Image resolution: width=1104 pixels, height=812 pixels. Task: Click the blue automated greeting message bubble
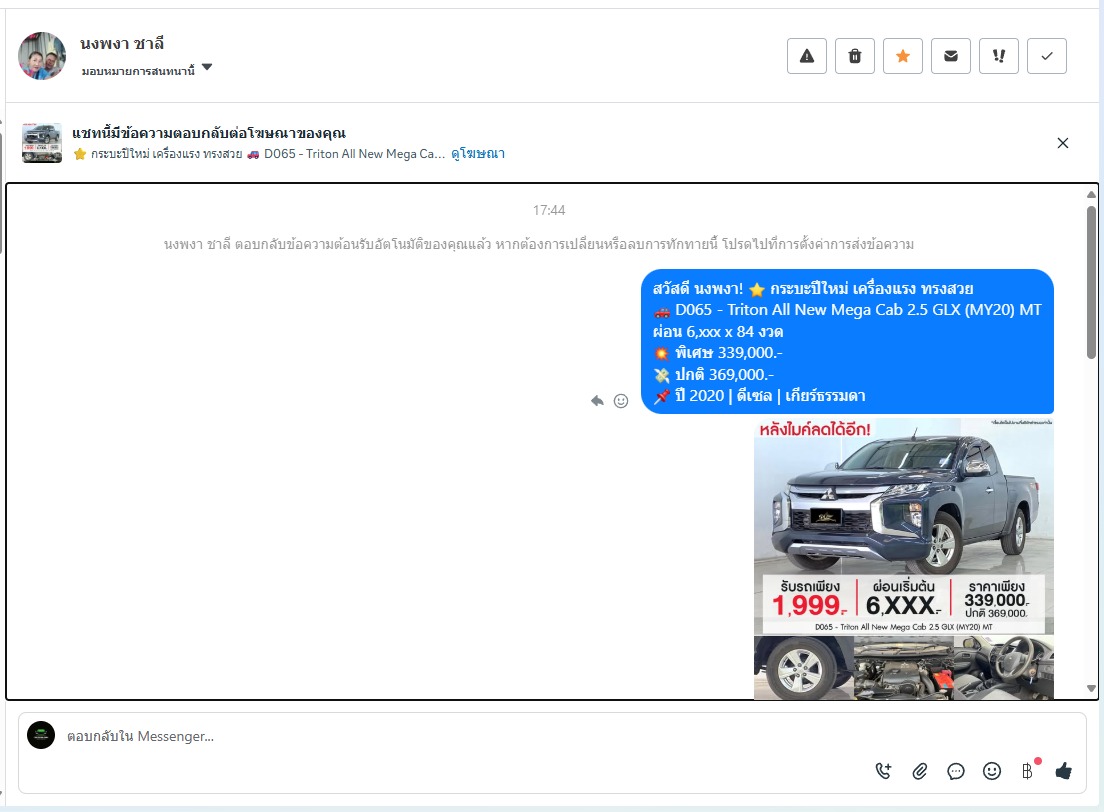848,342
